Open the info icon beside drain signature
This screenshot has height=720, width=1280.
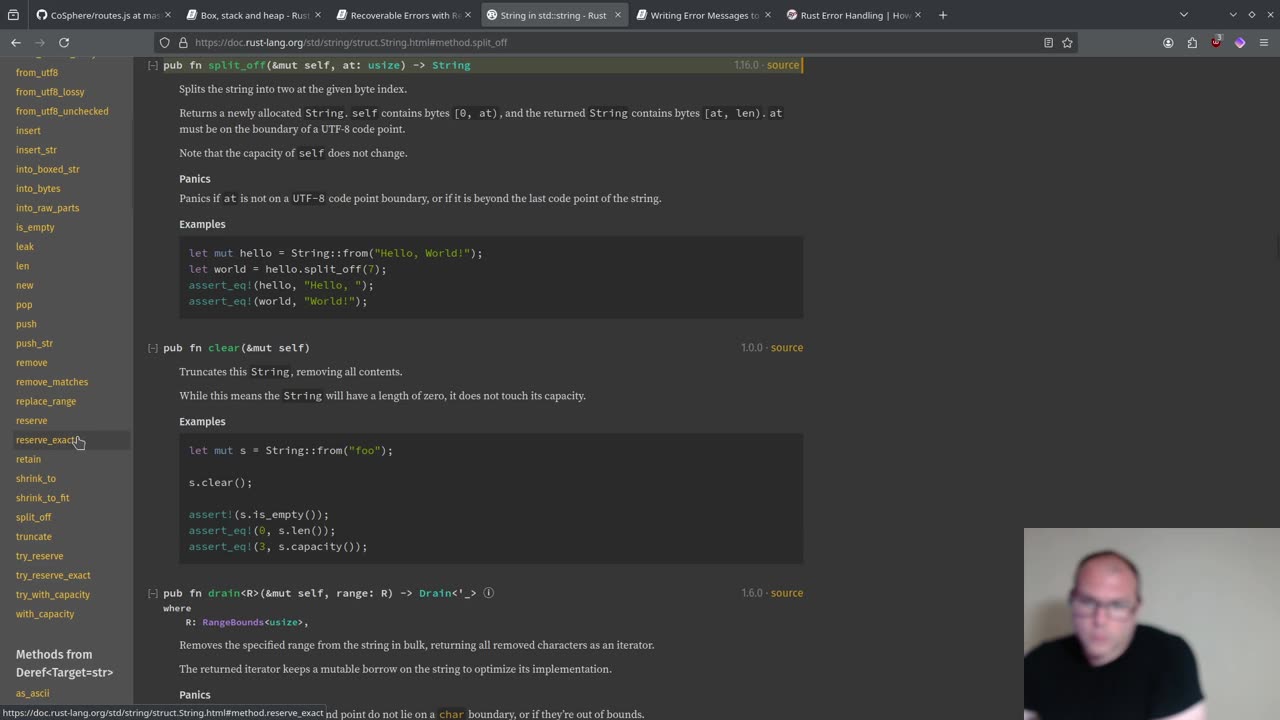click(x=489, y=593)
